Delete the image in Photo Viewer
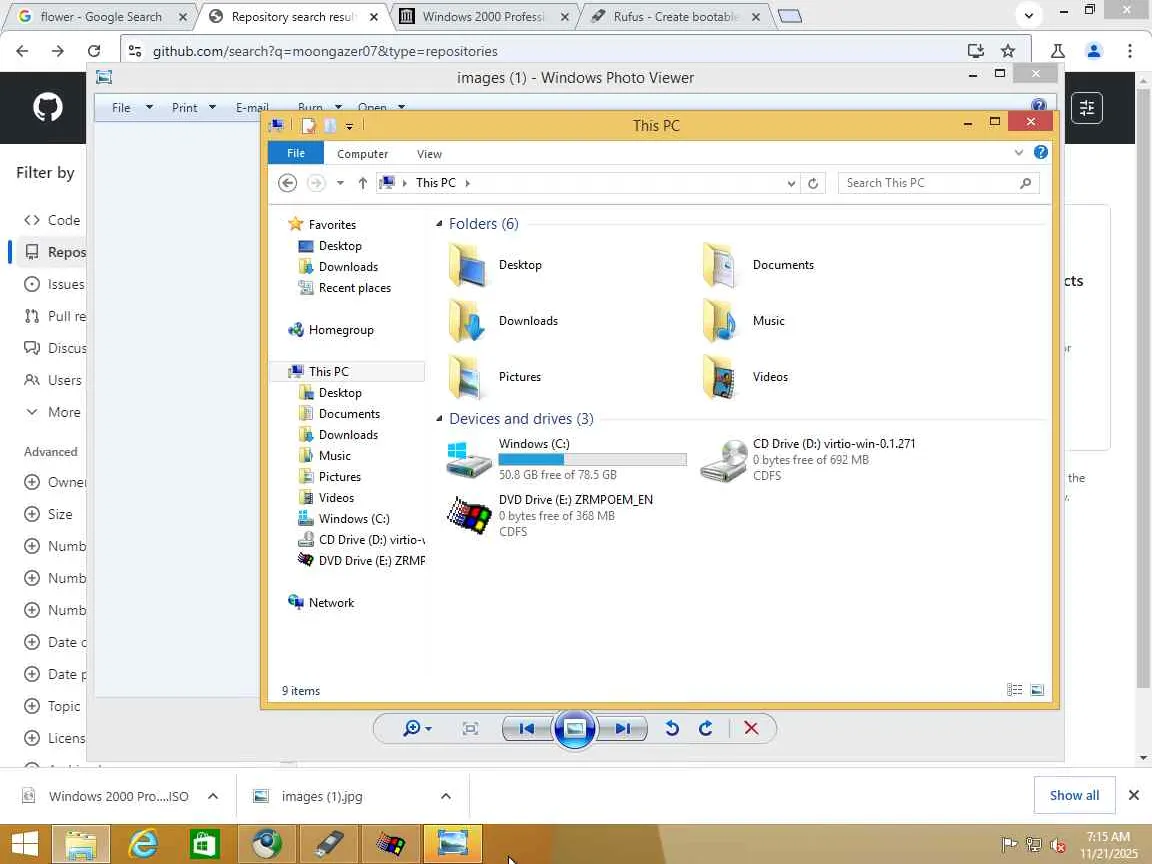The width and height of the screenshot is (1152, 864). coord(751,728)
